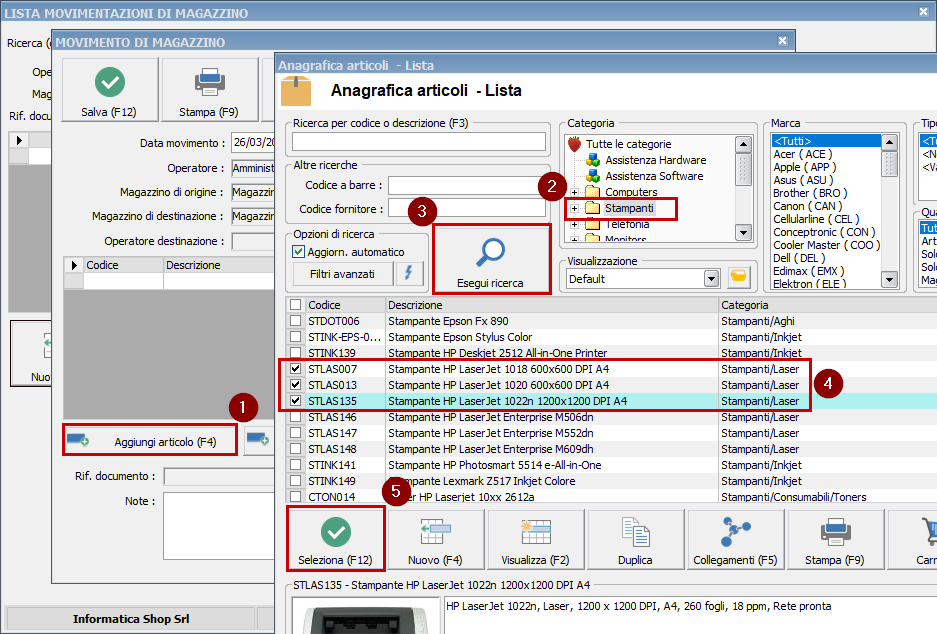Click the Duplica article button
The image size is (937, 634).
(635, 538)
